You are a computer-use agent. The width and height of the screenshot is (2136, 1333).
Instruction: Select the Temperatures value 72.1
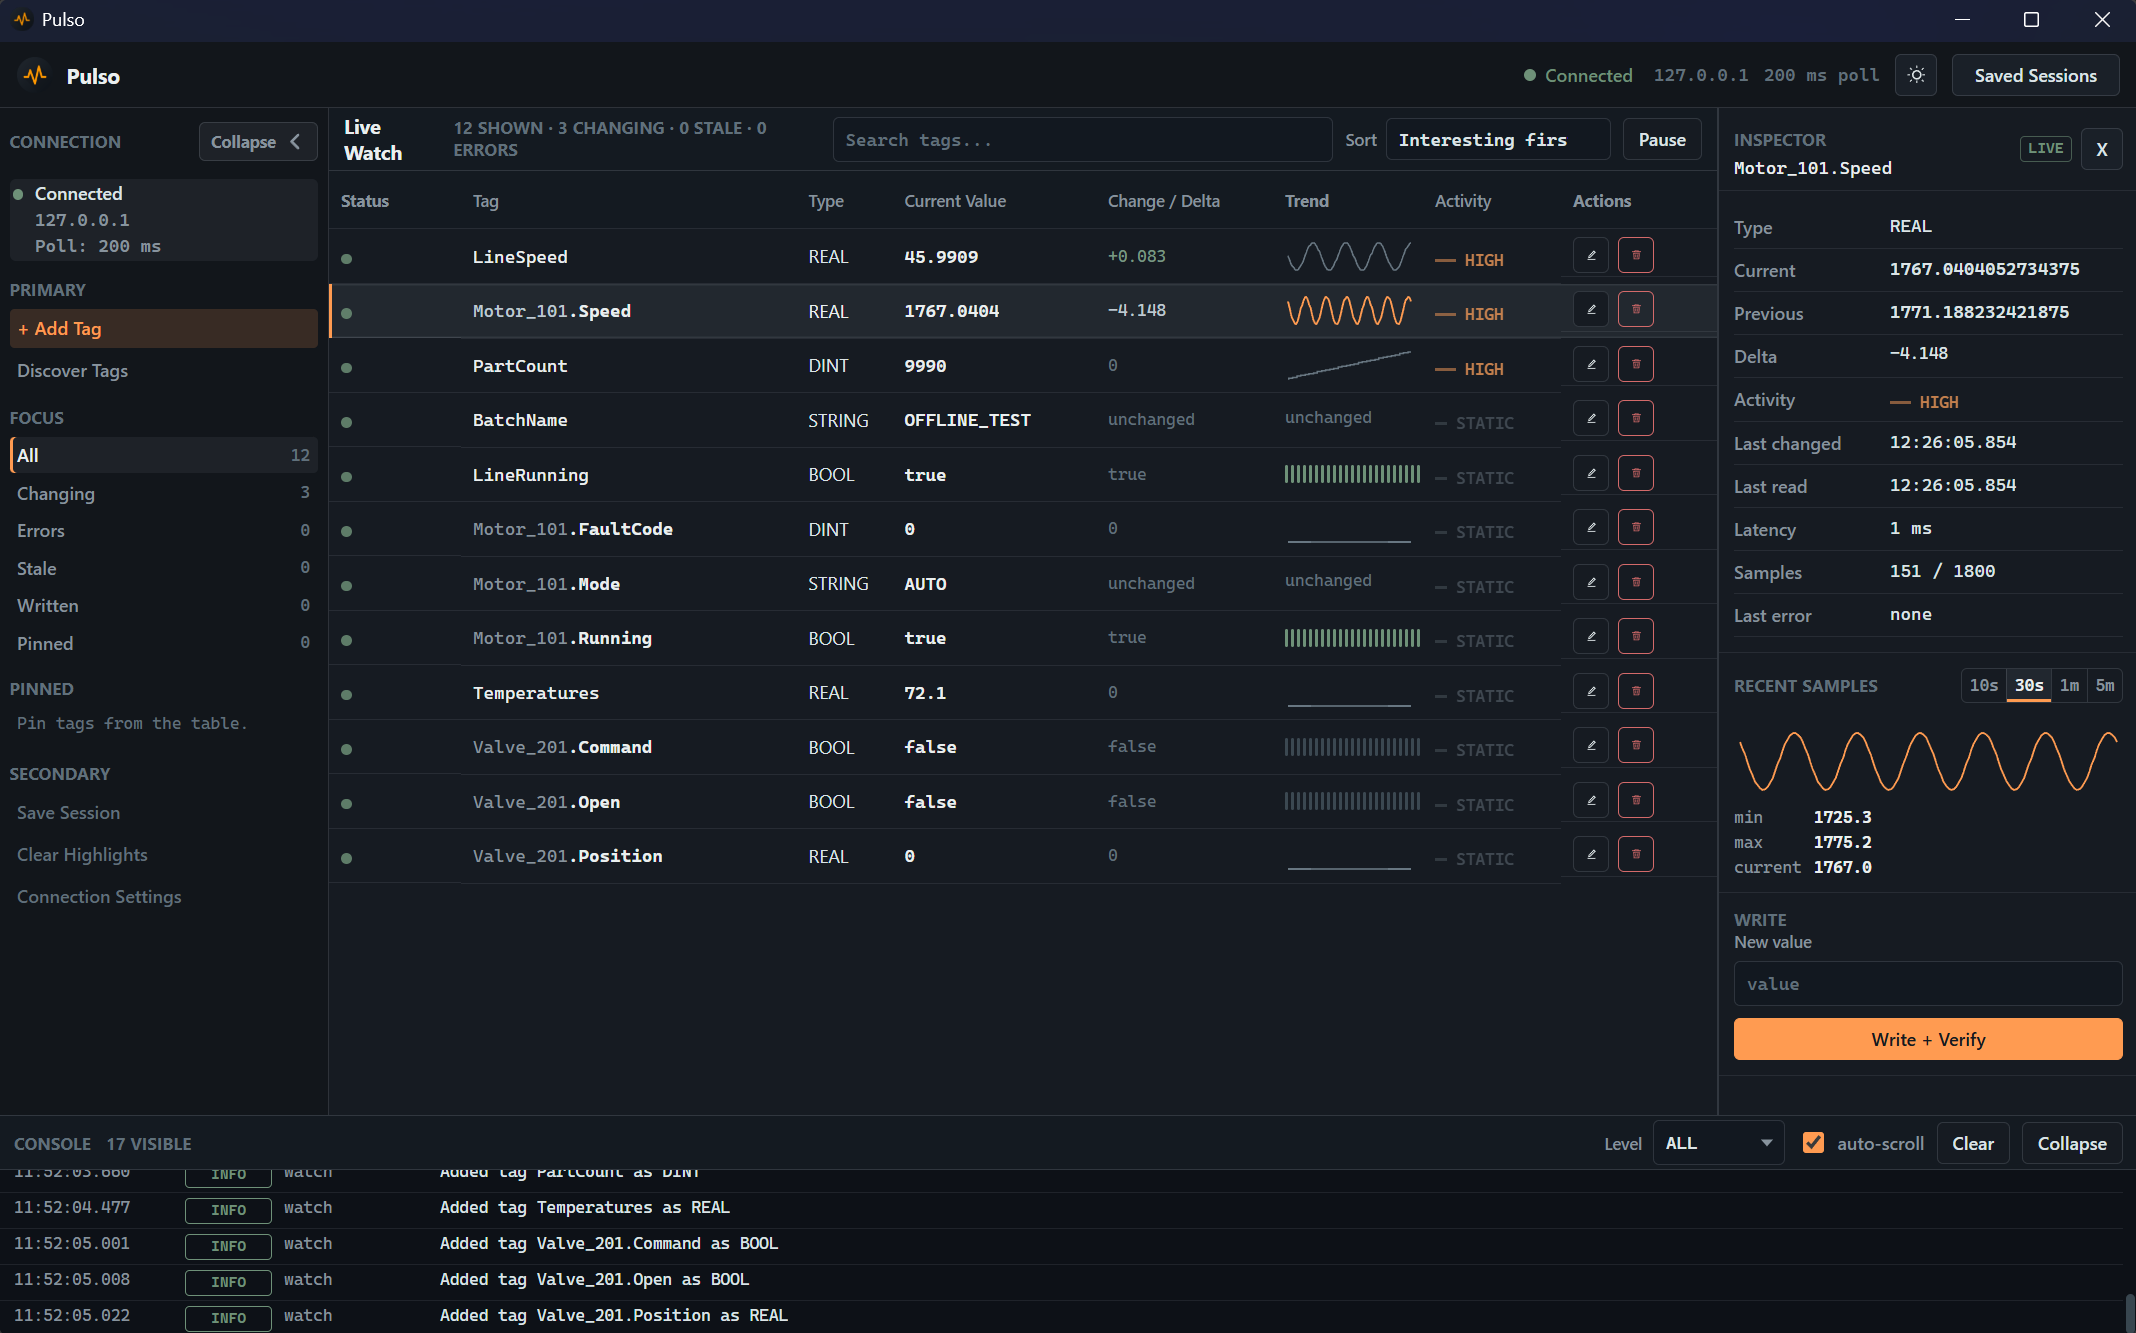coord(925,693)
